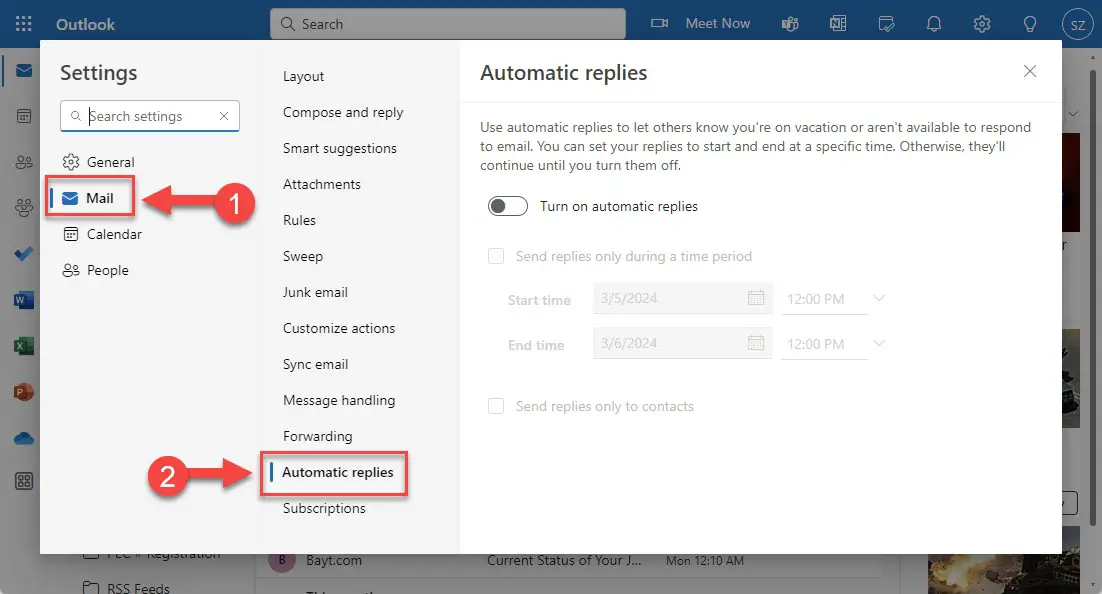Click the Search settings input
This screenshot has height=594, width=1102.
point(150,116)
